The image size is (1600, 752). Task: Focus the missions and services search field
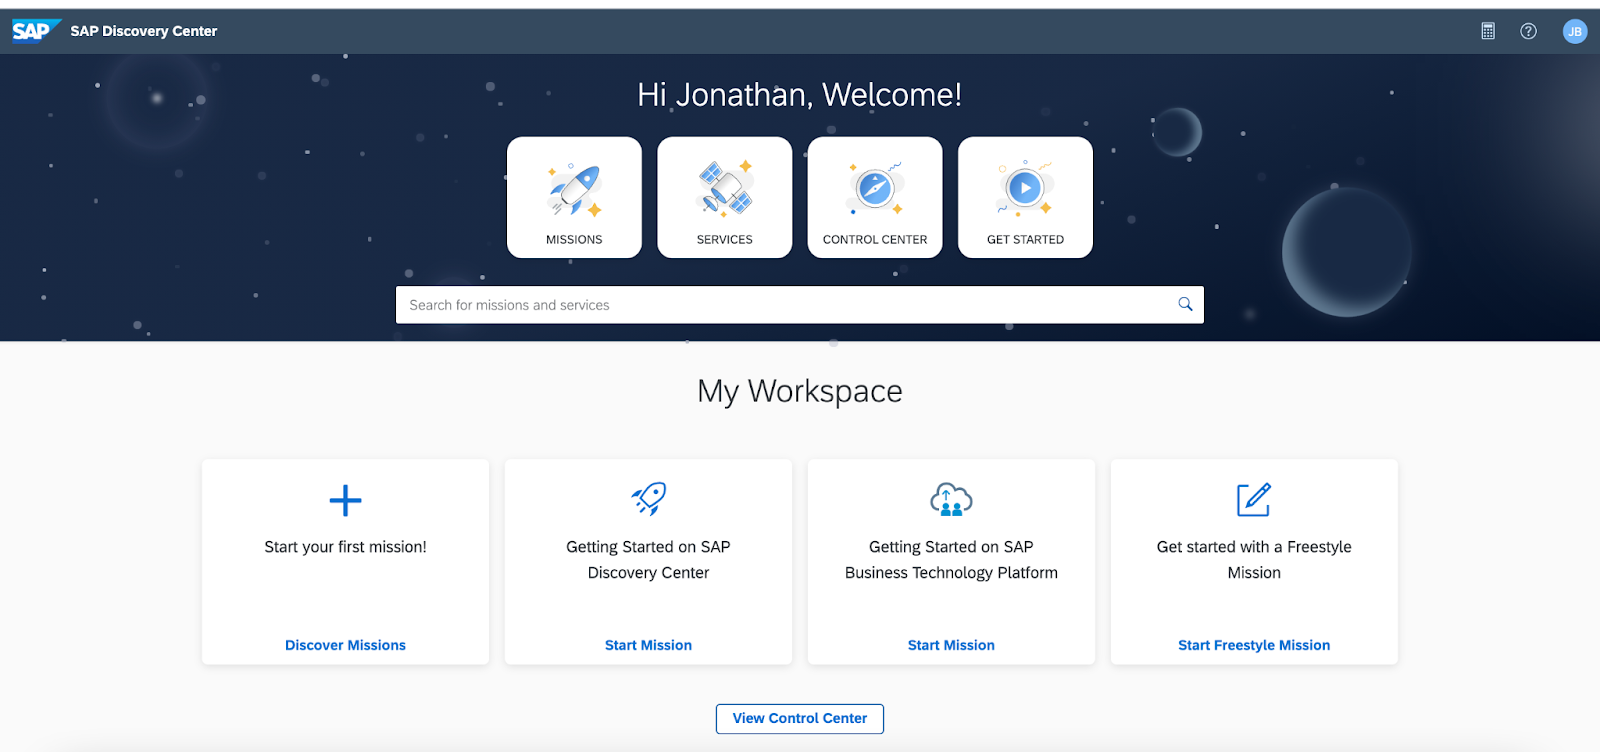click(800, 305)
